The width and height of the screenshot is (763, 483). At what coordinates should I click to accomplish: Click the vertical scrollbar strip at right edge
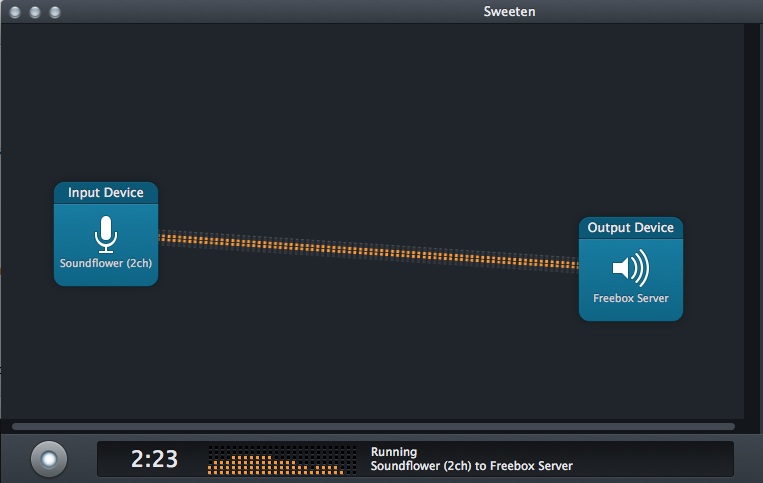[x=752, y=220]
